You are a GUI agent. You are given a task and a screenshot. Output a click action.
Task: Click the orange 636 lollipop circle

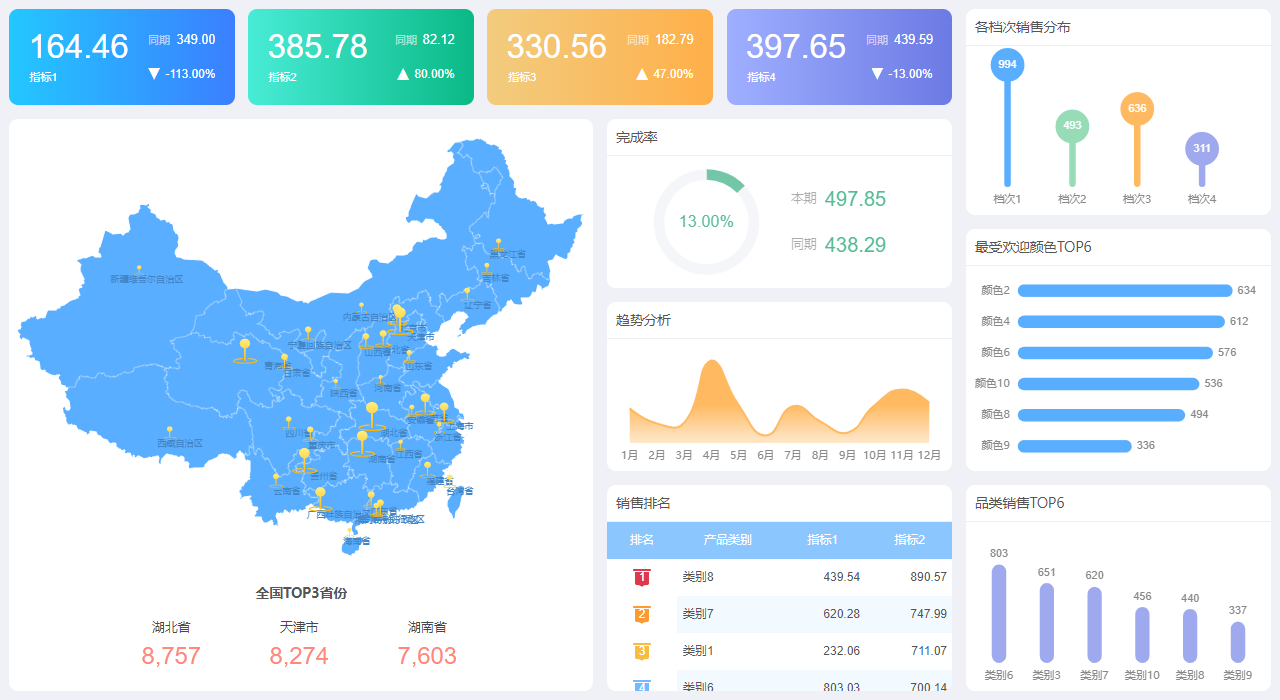[1137, 109]
